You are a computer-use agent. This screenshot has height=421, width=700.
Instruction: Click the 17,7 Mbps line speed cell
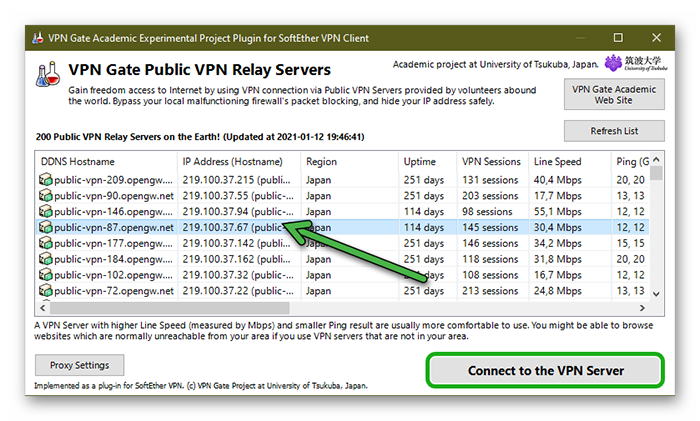click(x=558, y=196)
